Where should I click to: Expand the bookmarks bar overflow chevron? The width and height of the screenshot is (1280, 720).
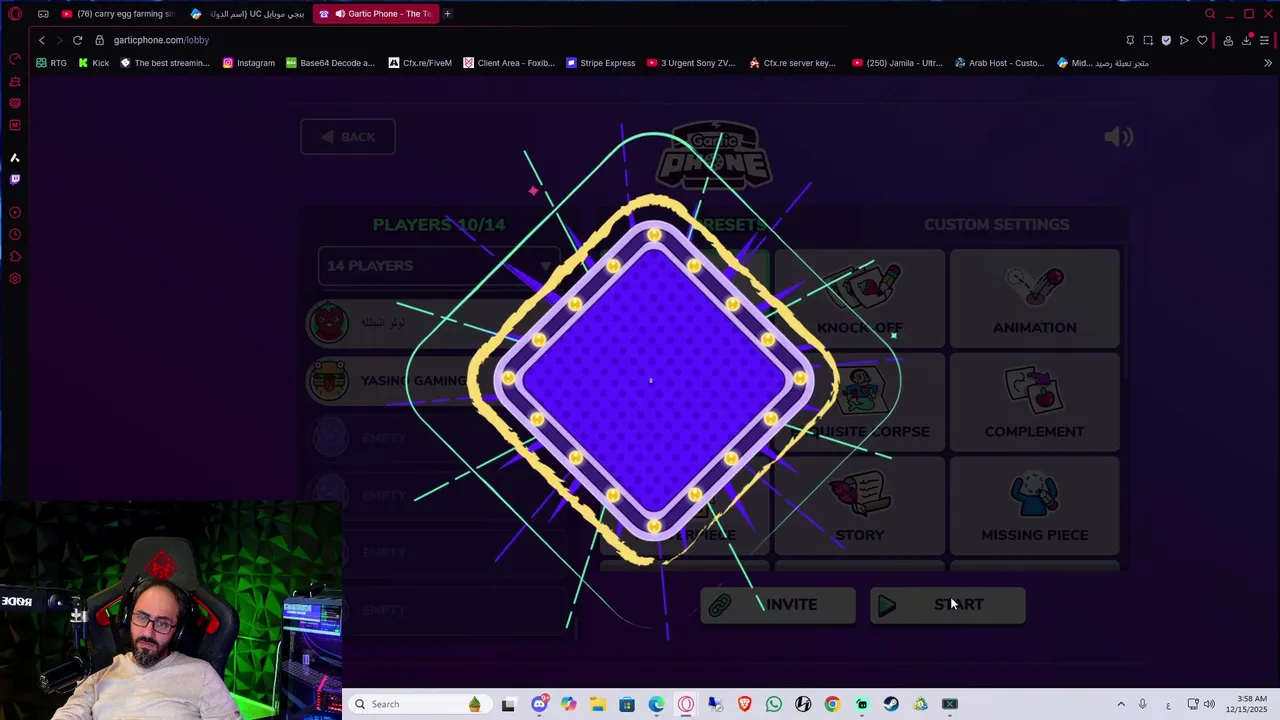point(1268,63)
